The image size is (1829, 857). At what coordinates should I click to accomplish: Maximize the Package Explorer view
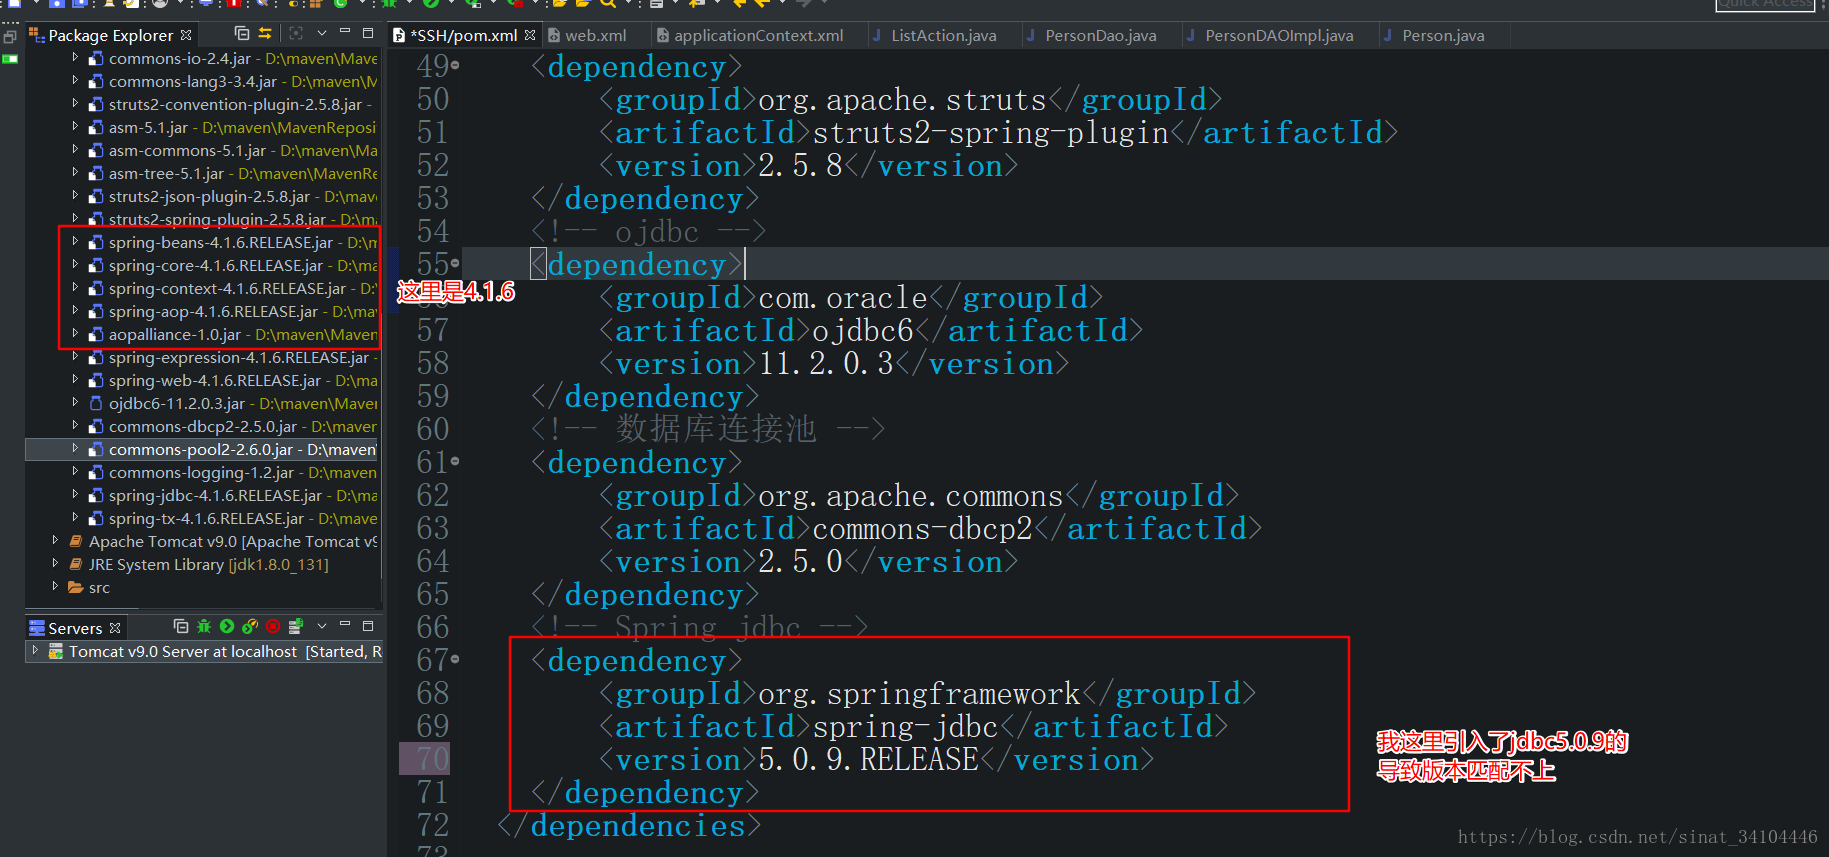pos(368,33)
